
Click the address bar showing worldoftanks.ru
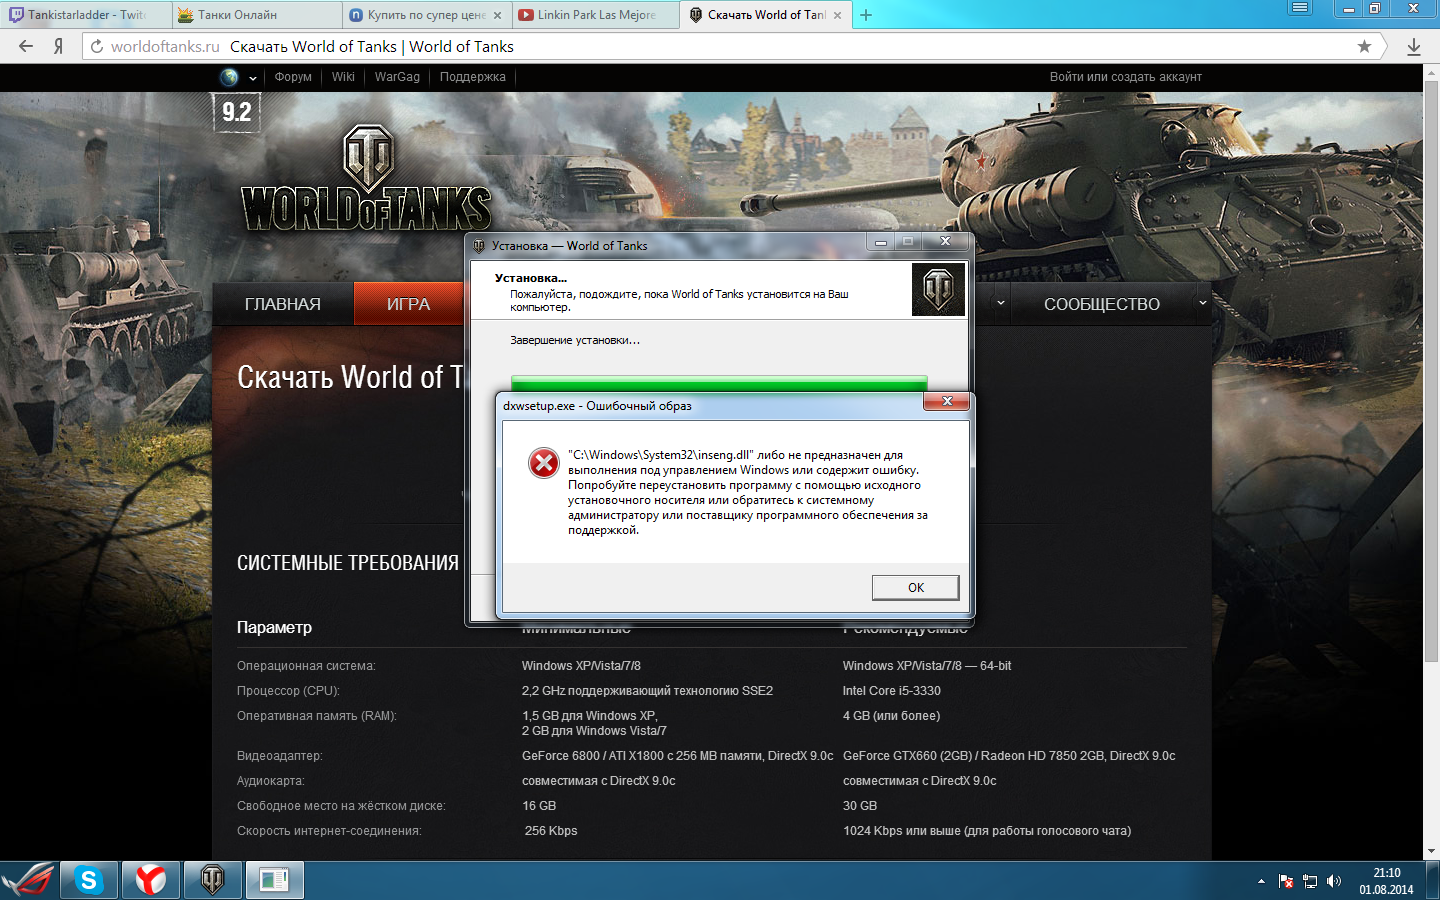720,46
